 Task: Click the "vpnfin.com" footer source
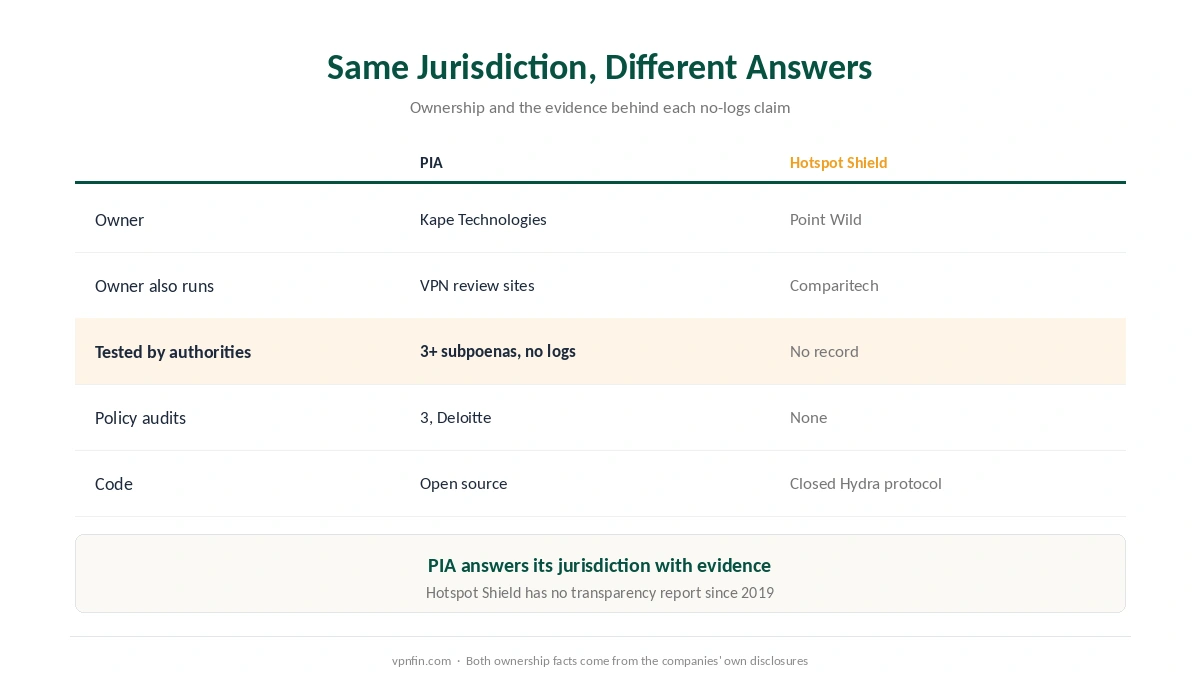421,661
